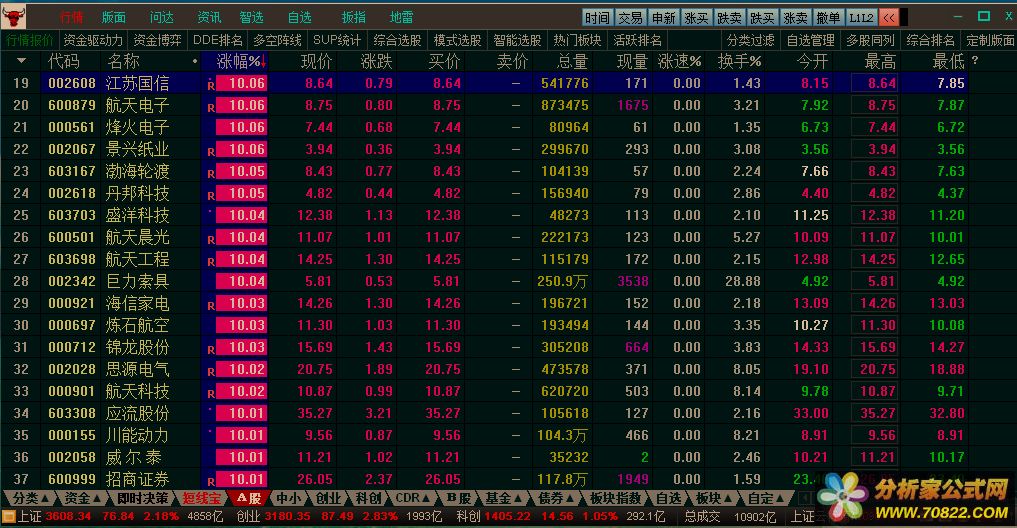Open the 分类过滤 tab

750,40
